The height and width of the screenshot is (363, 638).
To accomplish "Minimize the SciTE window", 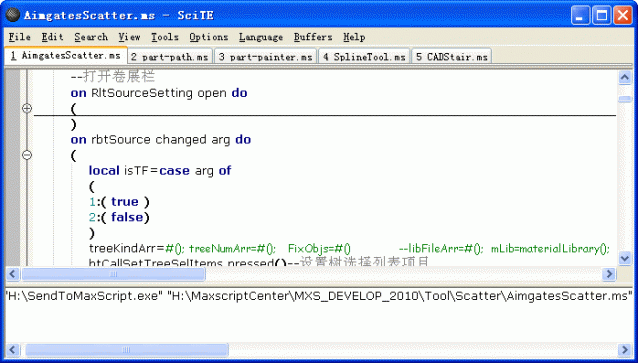I will pos(580,16).
